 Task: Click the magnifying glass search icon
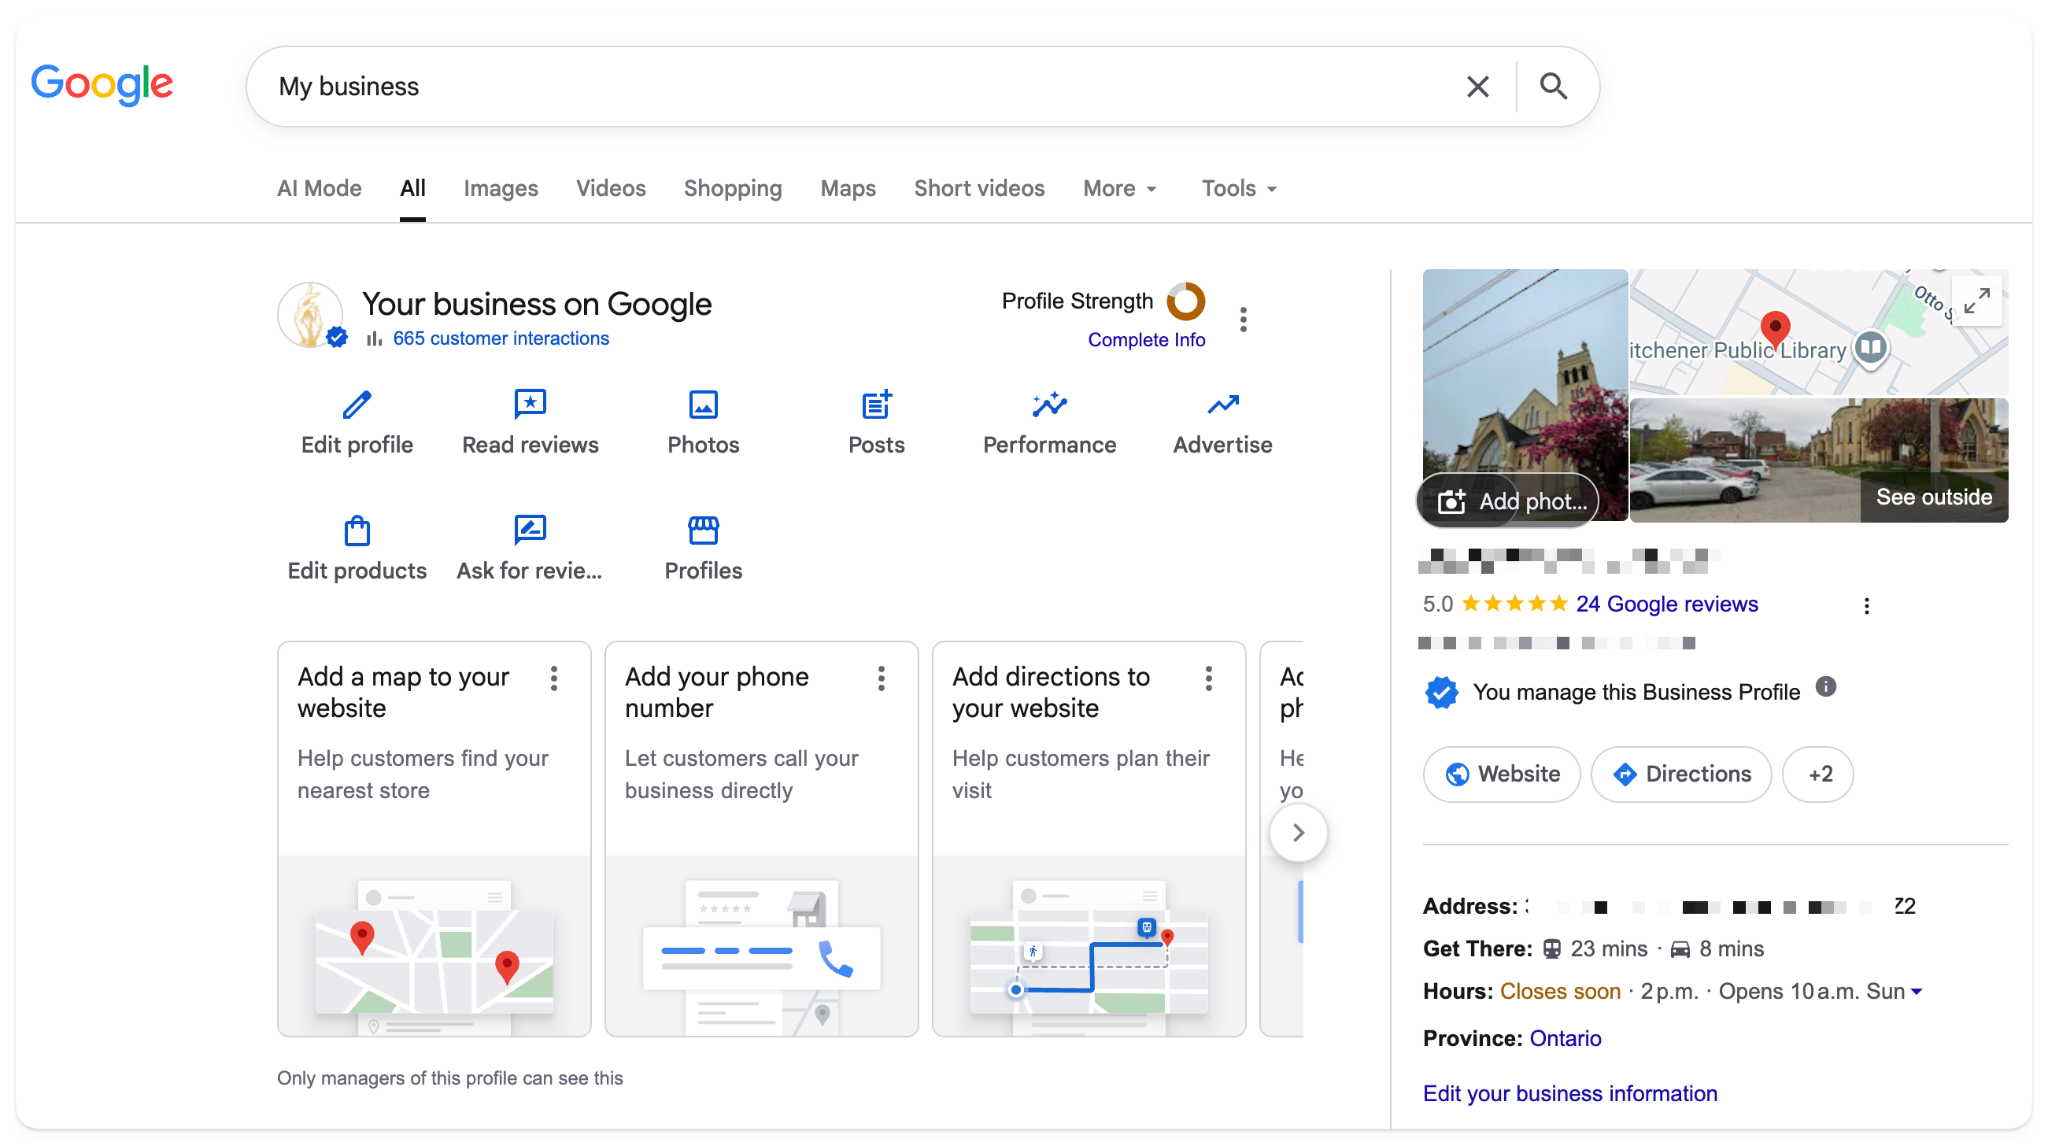[1553, 87]
